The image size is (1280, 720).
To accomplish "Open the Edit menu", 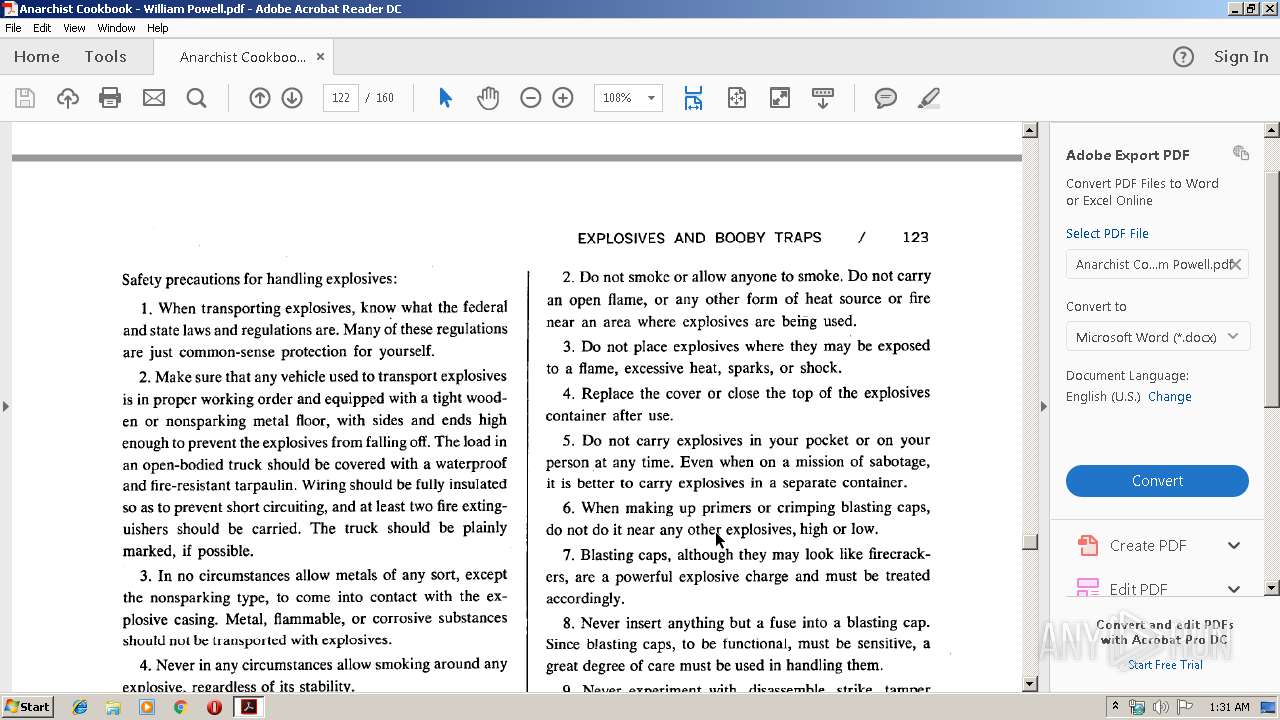I will coord(42,28).
